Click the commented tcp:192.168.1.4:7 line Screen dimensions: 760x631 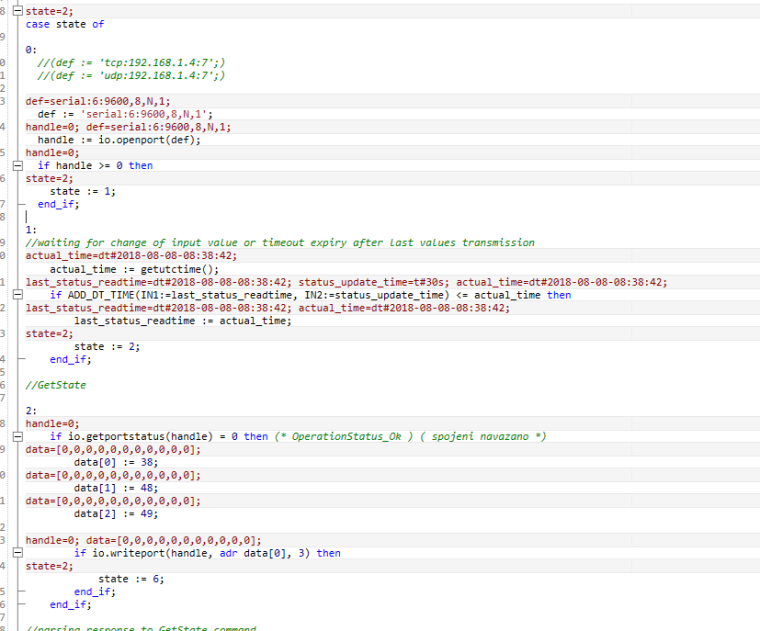(x=130, y=62)
